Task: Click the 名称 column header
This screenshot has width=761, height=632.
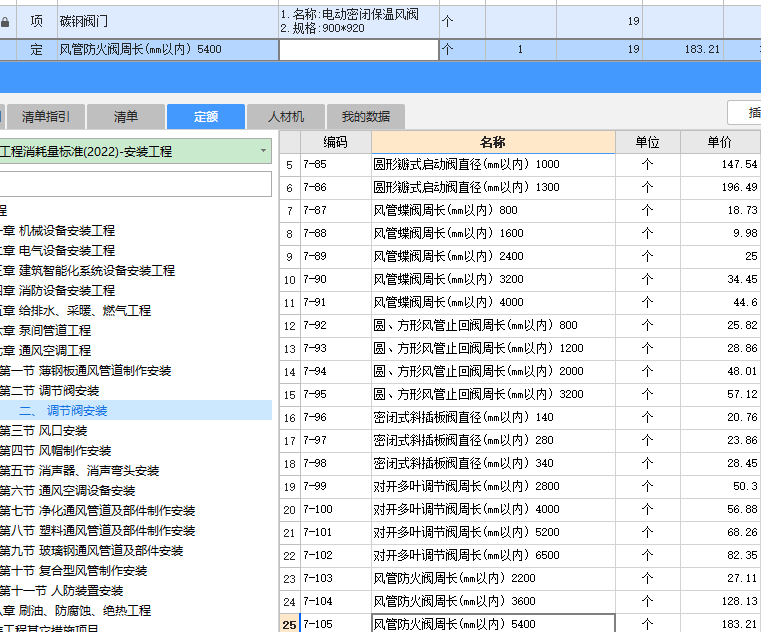Action: click(x=493, y=142)
